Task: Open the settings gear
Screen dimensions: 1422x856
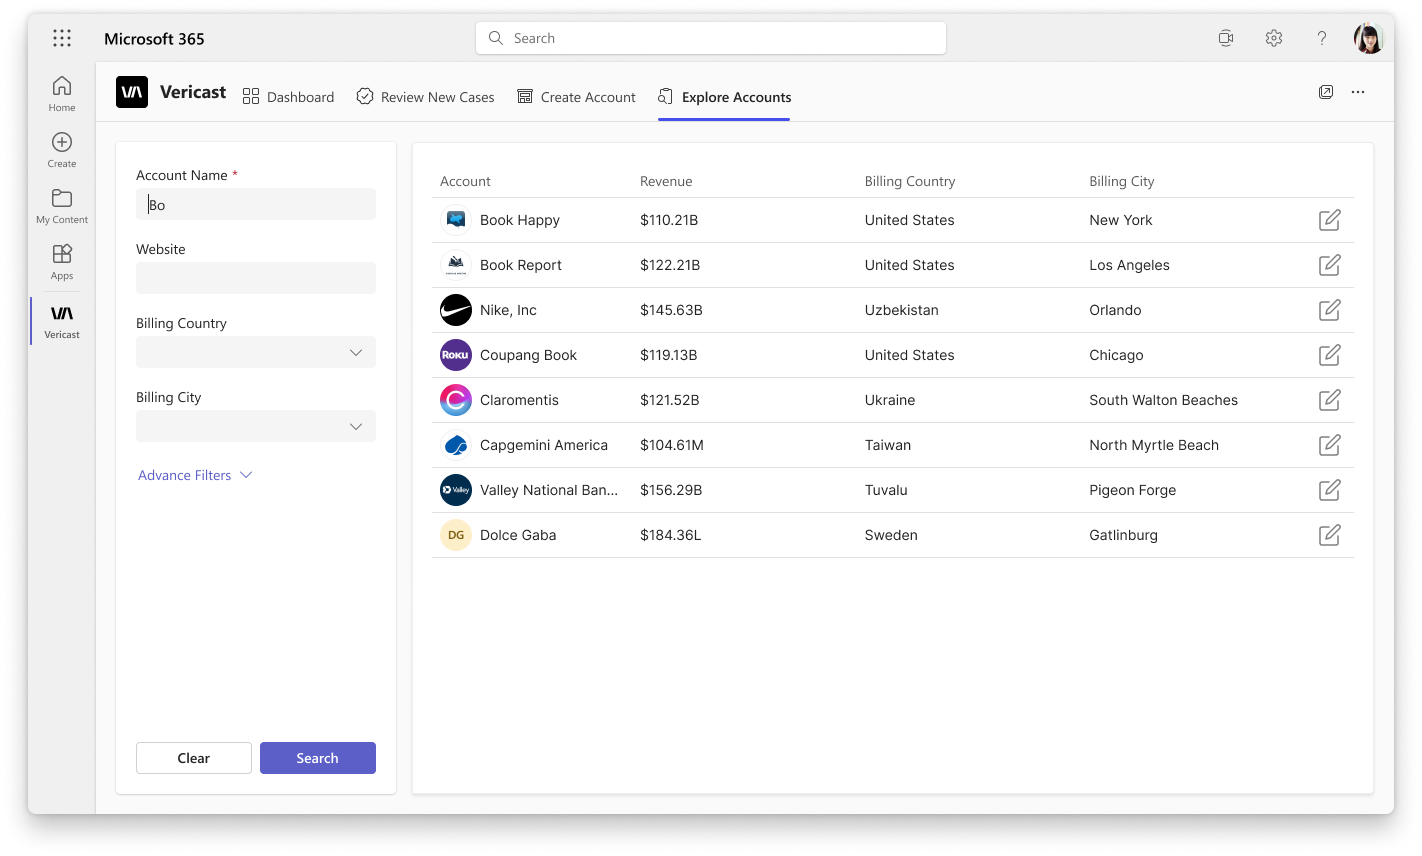Action: pyautogui.click(x=1274, y=38)
